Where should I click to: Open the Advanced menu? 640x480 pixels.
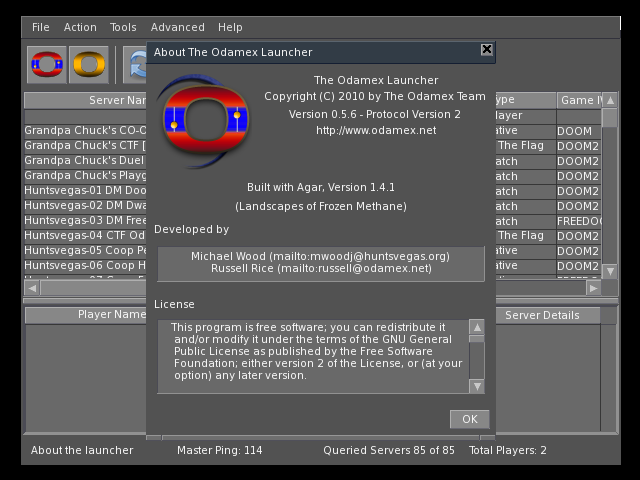point(177,27)
